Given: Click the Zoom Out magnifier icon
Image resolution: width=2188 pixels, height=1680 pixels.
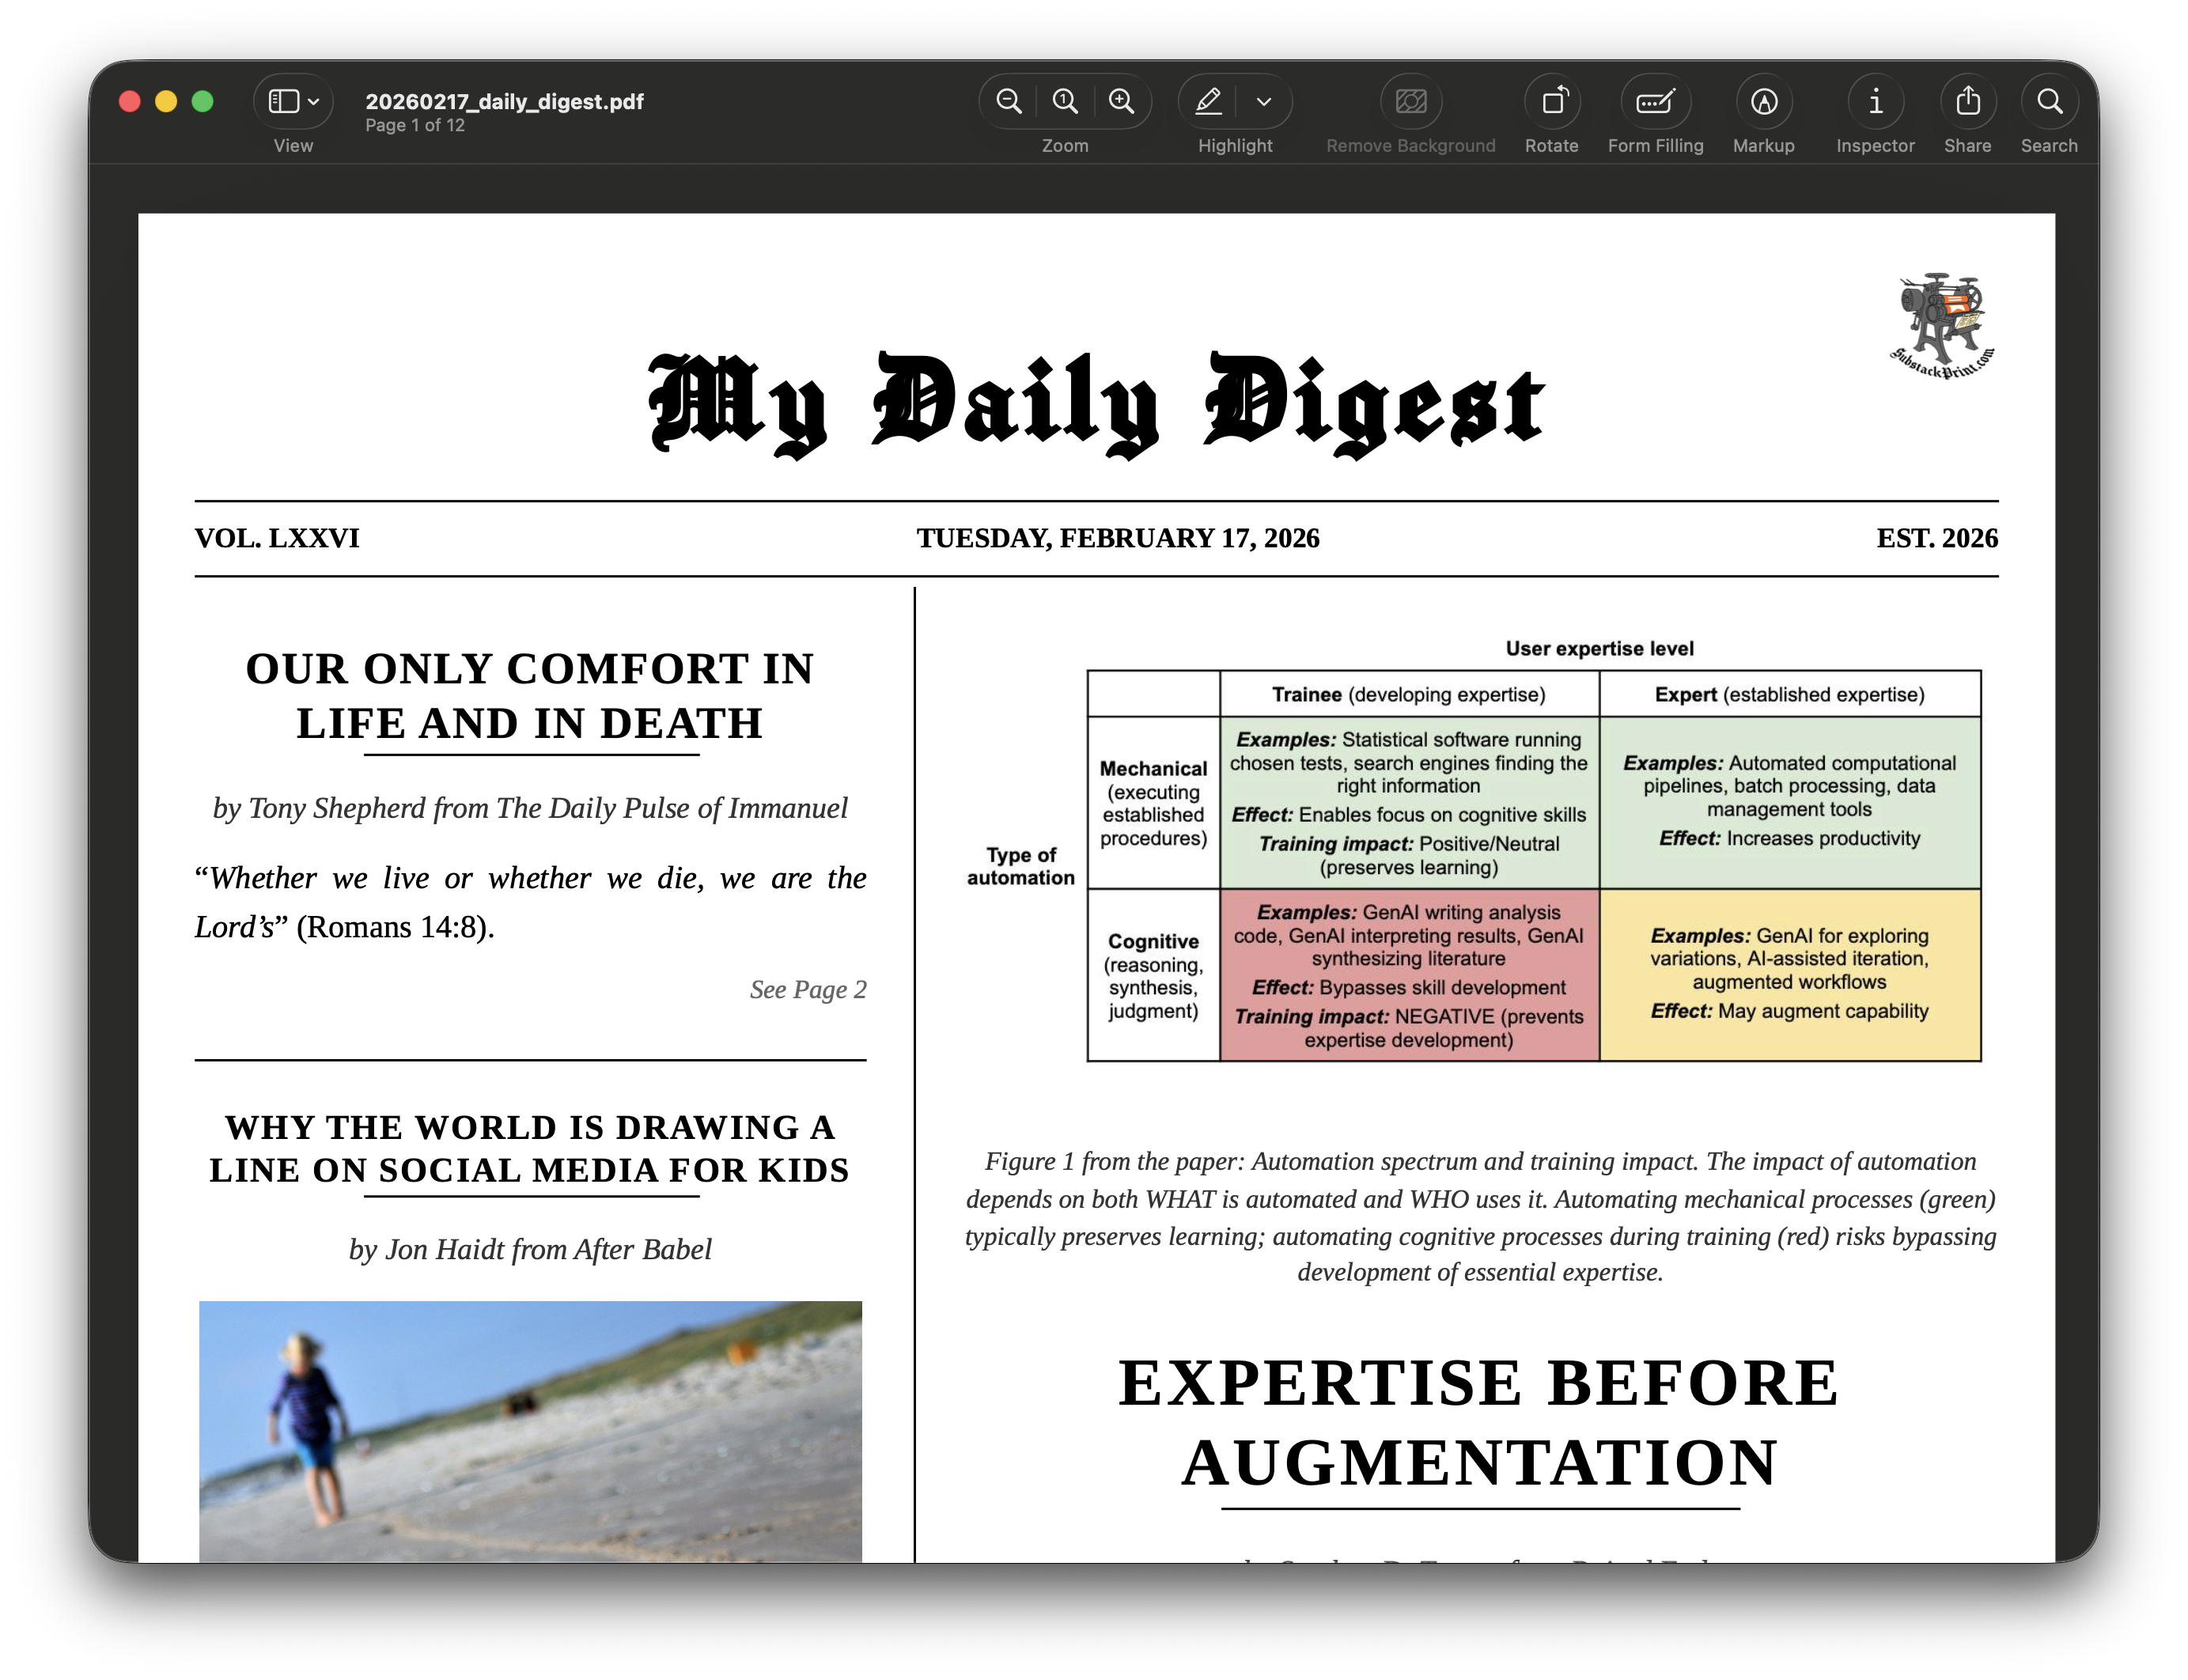Looking at the screenshot, I should tap(1009, 101).
